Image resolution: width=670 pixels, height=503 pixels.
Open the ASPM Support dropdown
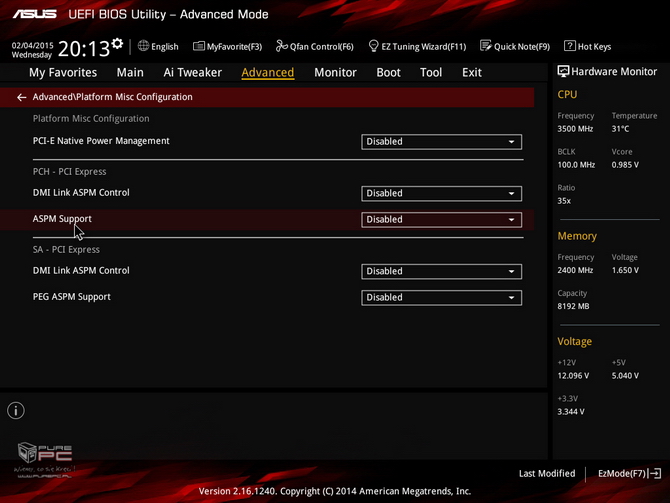(441, 220)
